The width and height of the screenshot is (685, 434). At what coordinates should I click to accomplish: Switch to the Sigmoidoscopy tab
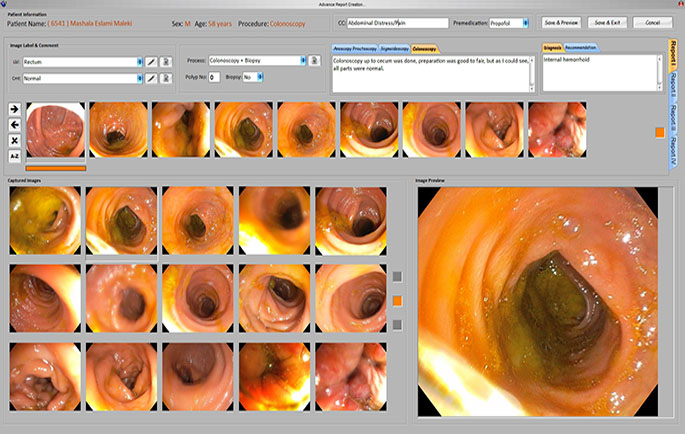393,48
